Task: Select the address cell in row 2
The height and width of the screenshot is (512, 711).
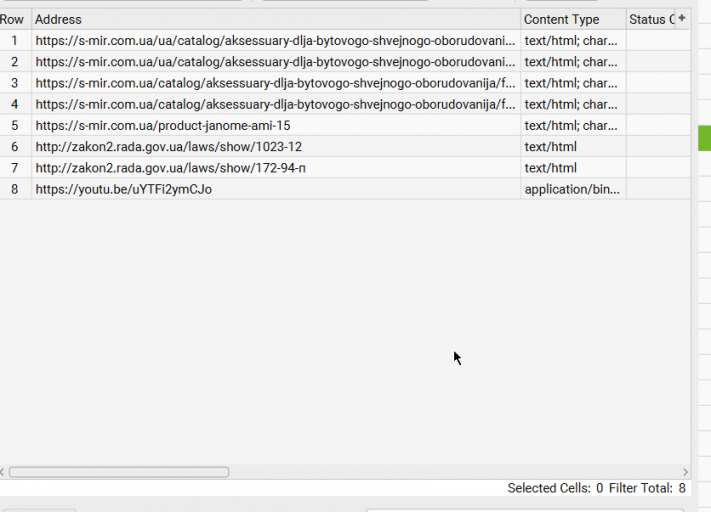Action: click(276, 62)
